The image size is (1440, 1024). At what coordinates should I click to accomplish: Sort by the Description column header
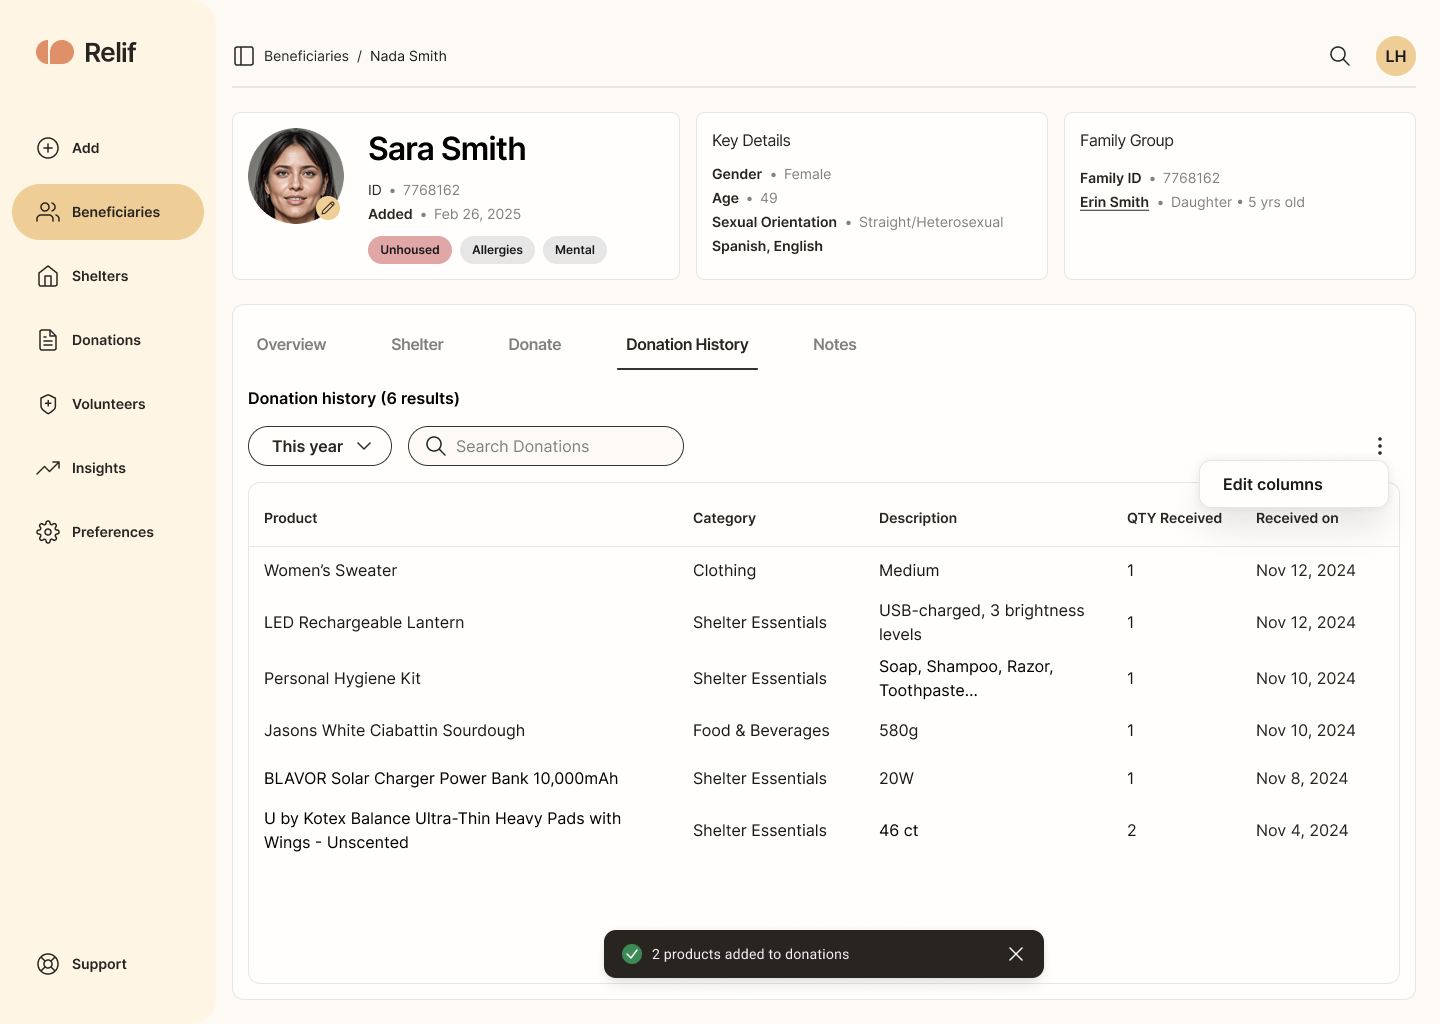tap(918, 518)
